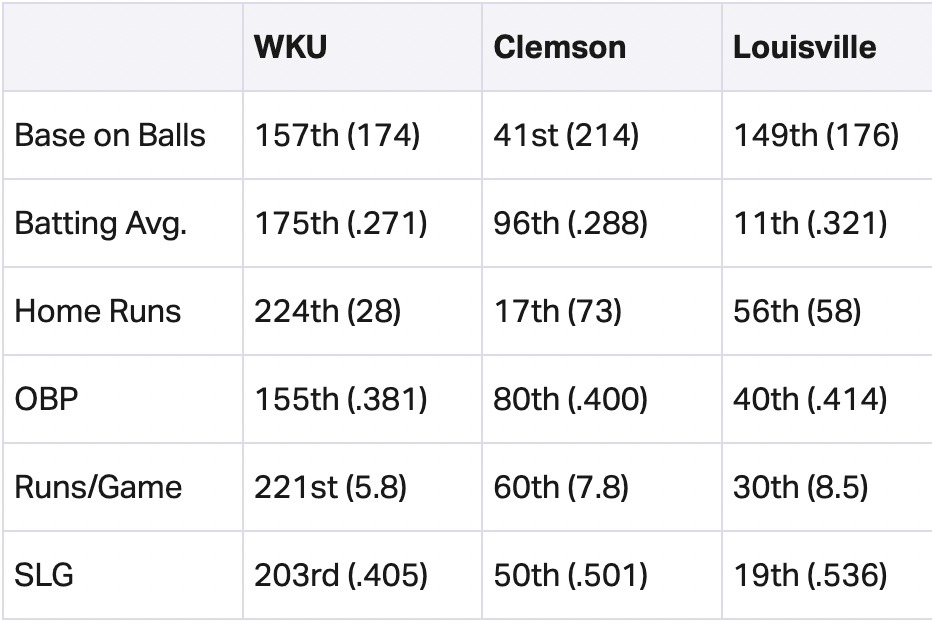The width and height of the screenshot is (932, 621).
Task: Click WKU's 224th (28) home runs cell
Action: click(x=328, y=311)
